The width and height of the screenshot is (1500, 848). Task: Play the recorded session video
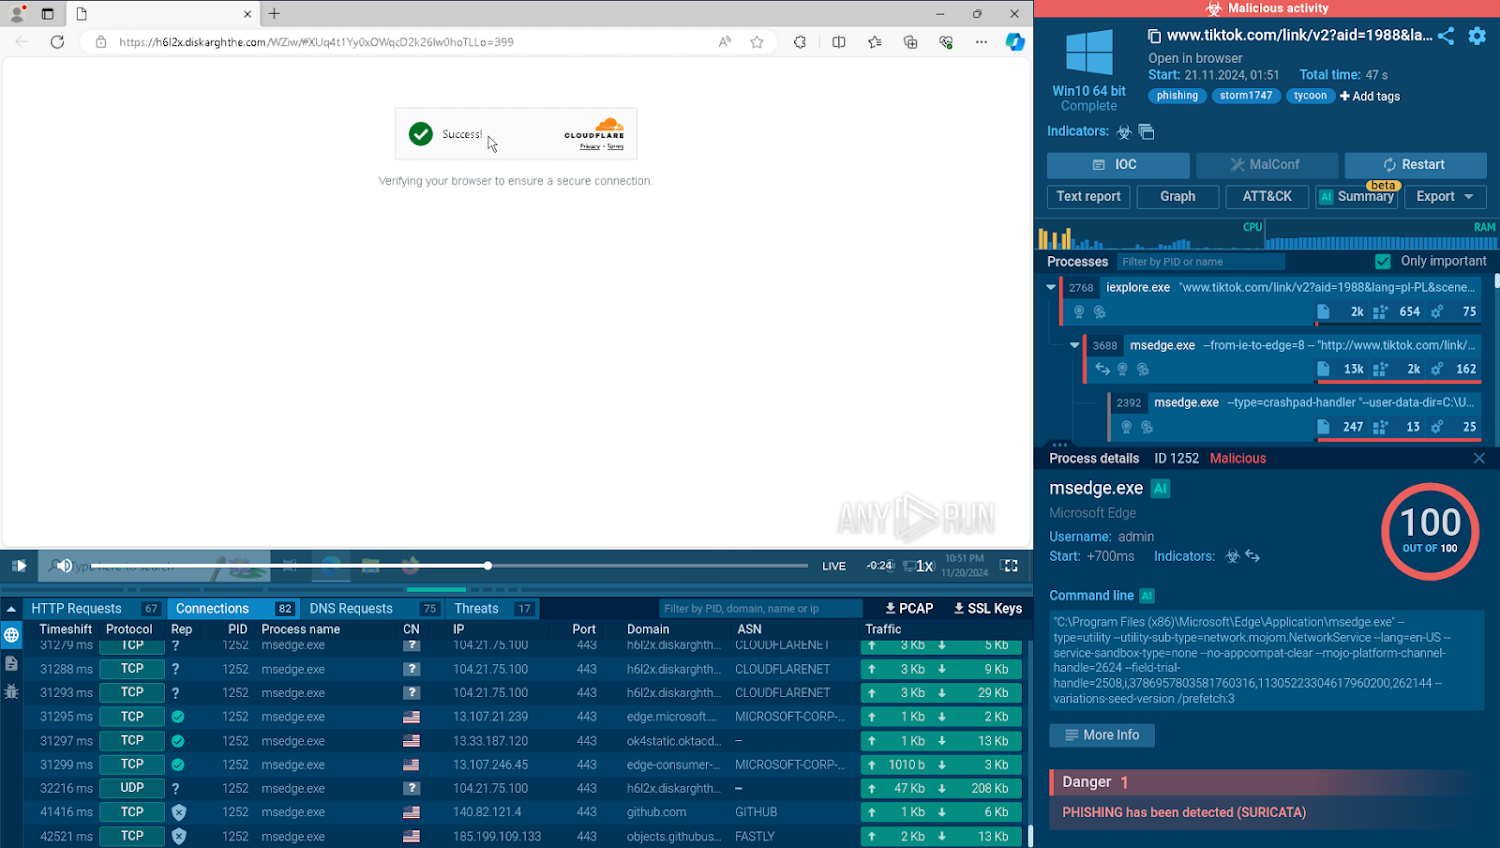coord(19,566)
